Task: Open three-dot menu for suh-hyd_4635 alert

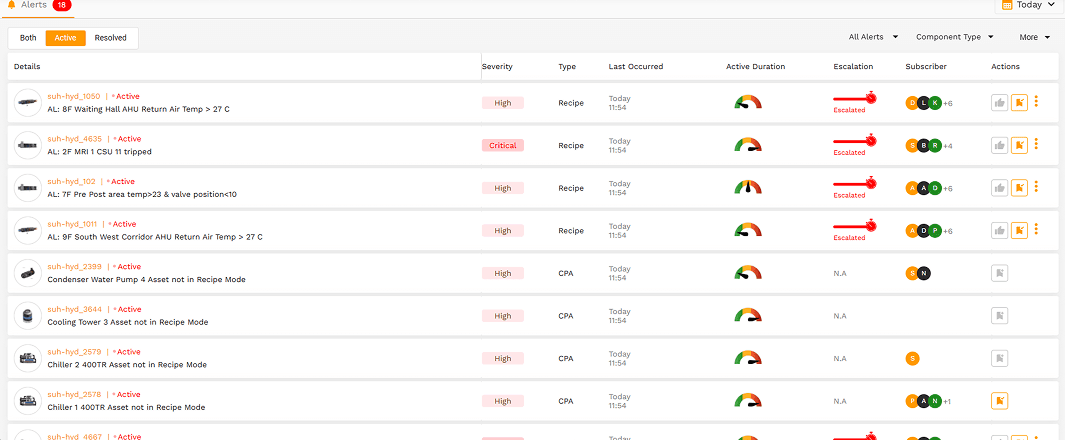Action: [1036, 145]
